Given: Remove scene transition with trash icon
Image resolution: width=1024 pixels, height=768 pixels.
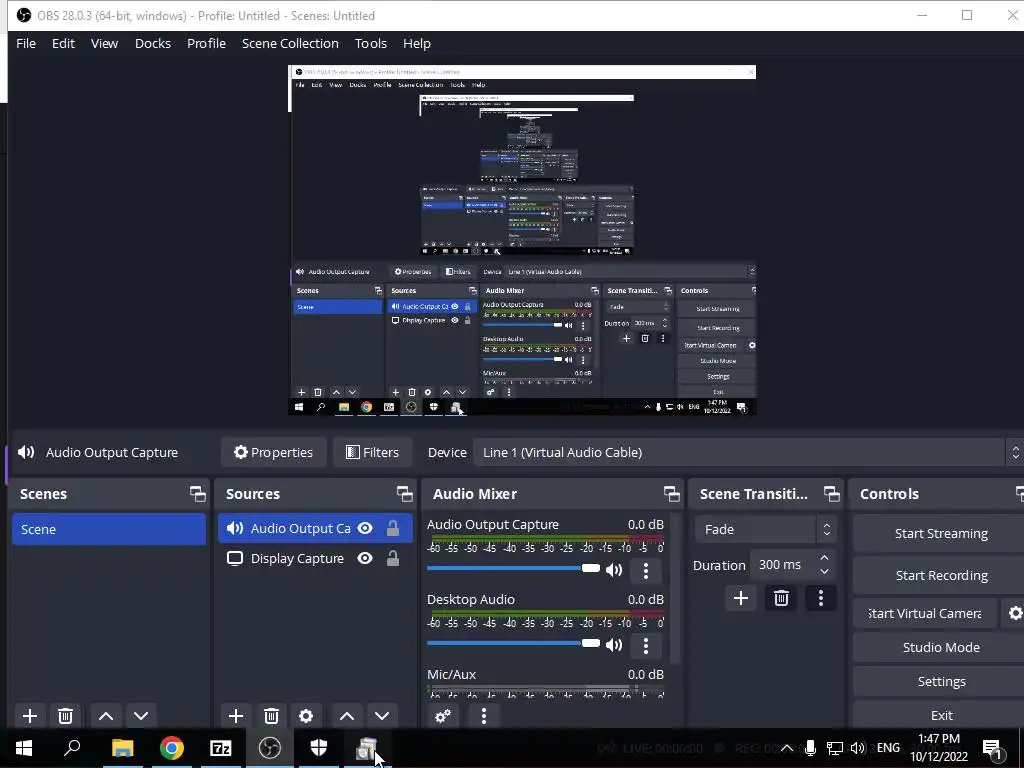Looking at the screenshot, I should tap(781, 598).
